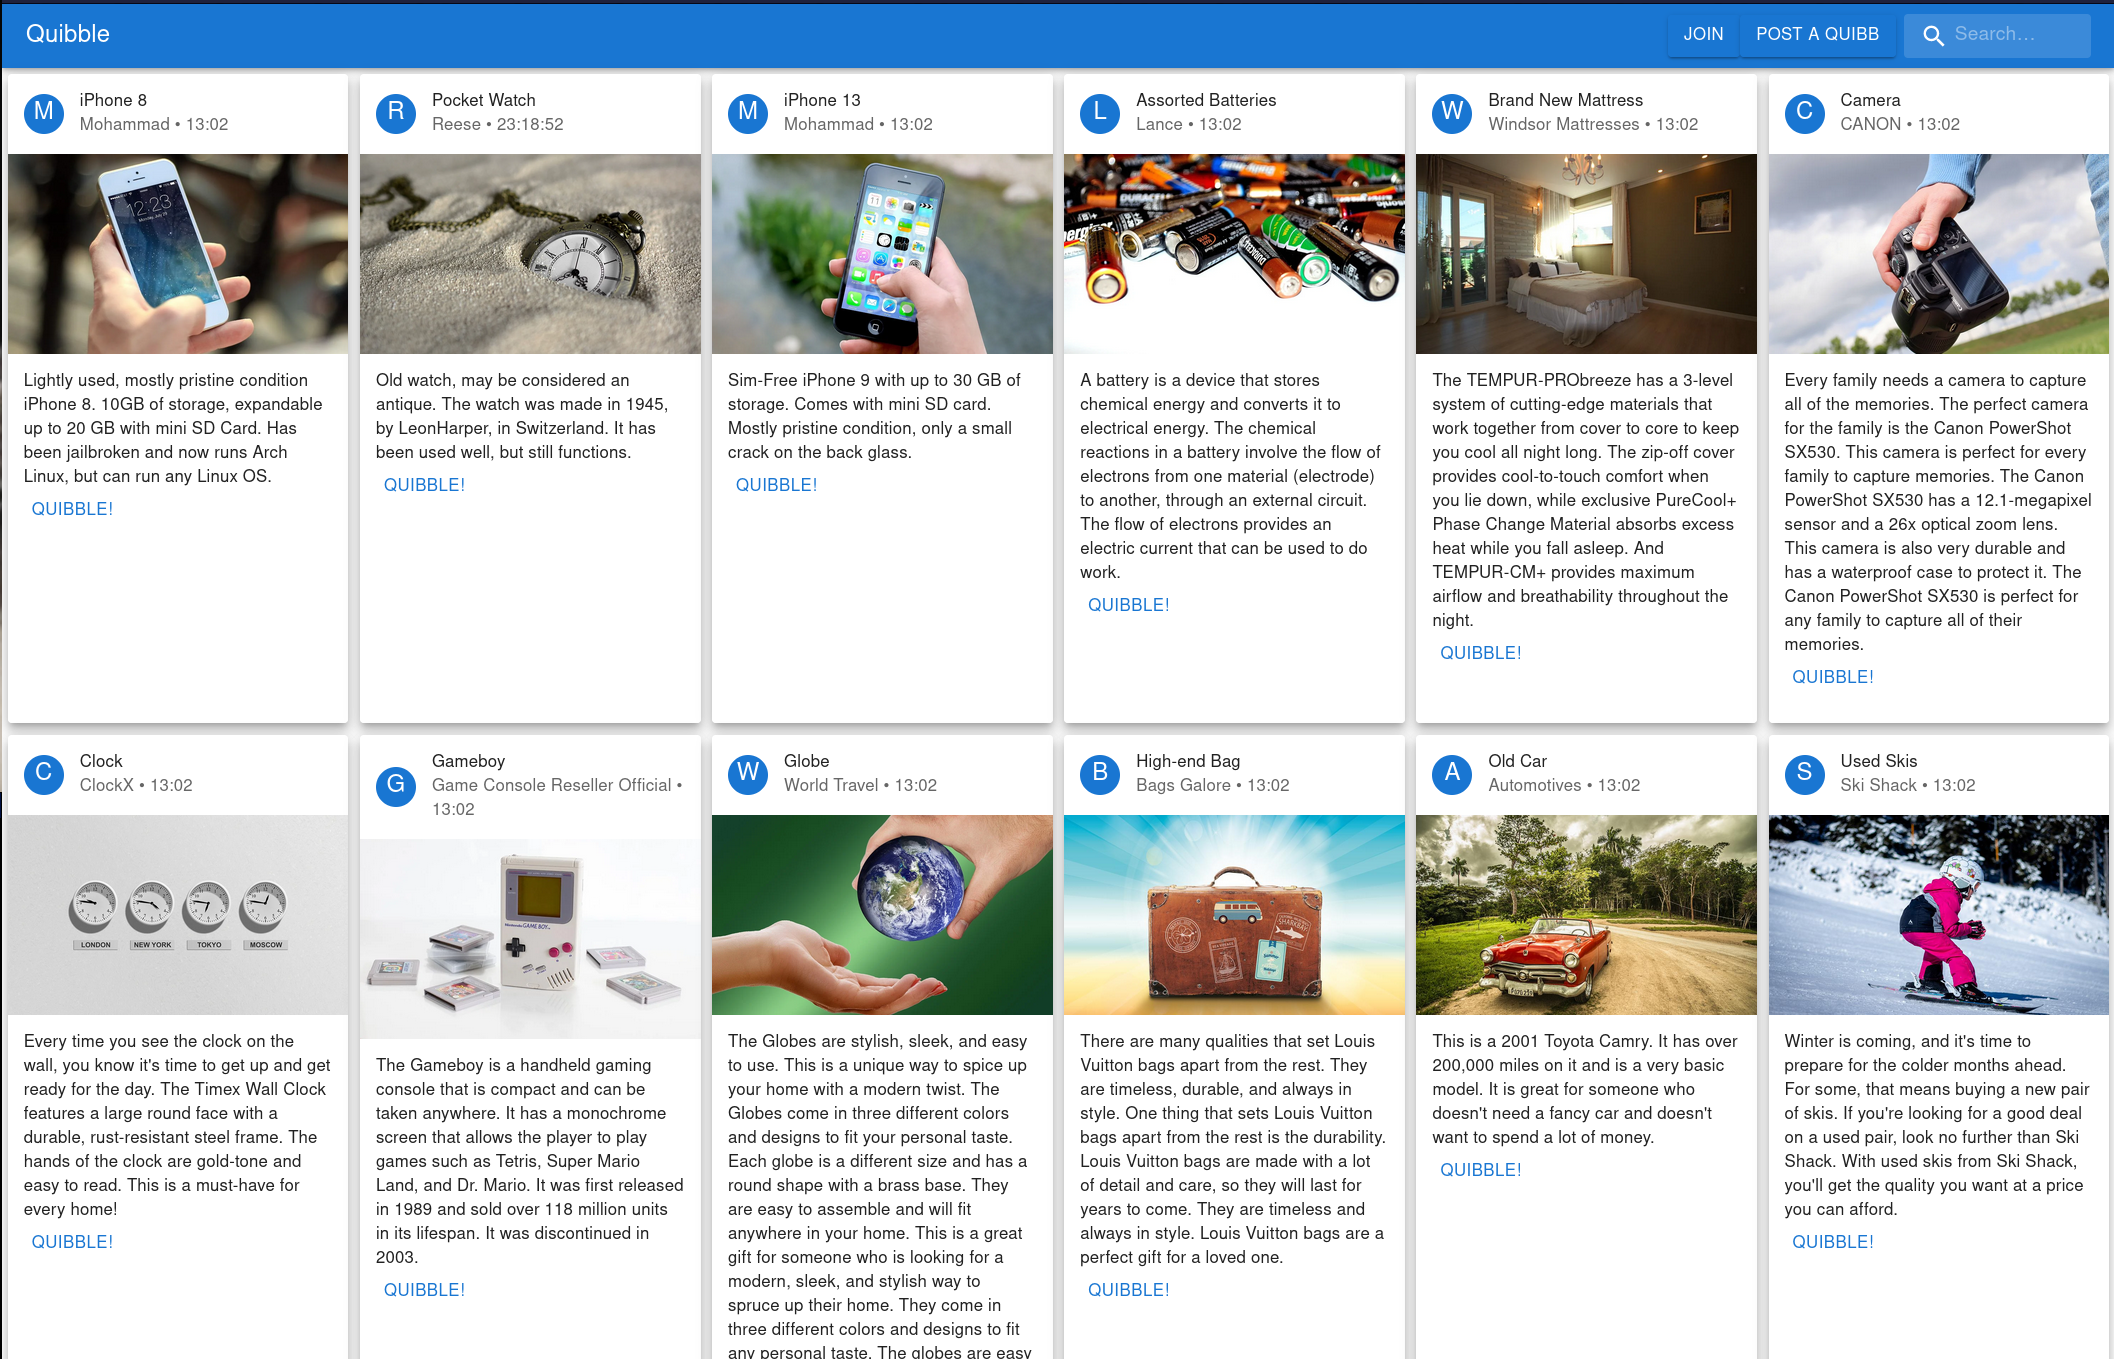2114x1359 pixels.
Task: Click 'Windsor Mattresses • 13:02' subheader
Action: (1593, 124)
